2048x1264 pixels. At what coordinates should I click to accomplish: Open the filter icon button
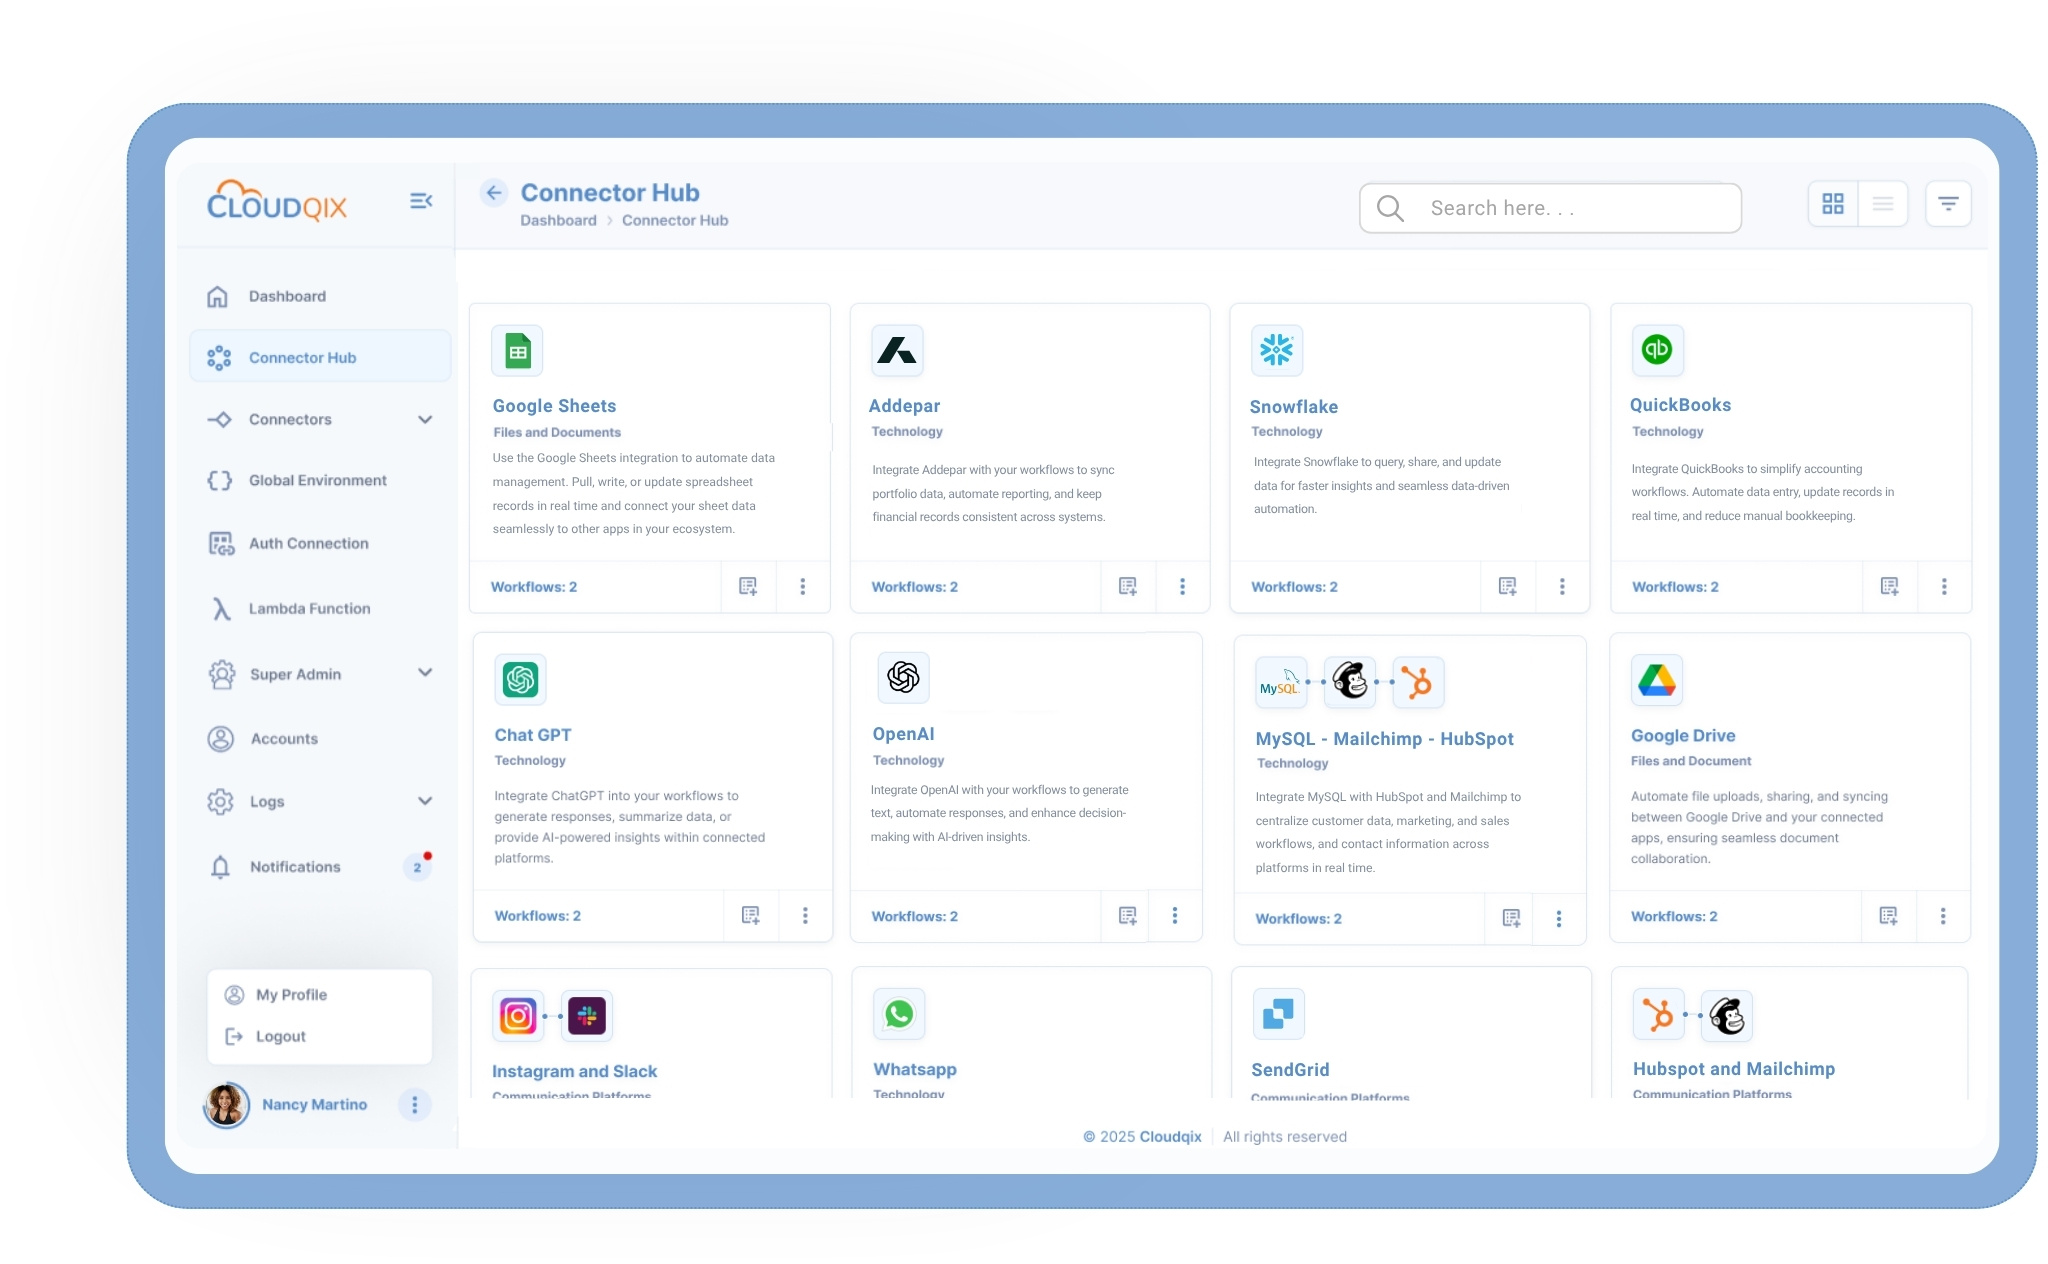(x=1947, y=204)
